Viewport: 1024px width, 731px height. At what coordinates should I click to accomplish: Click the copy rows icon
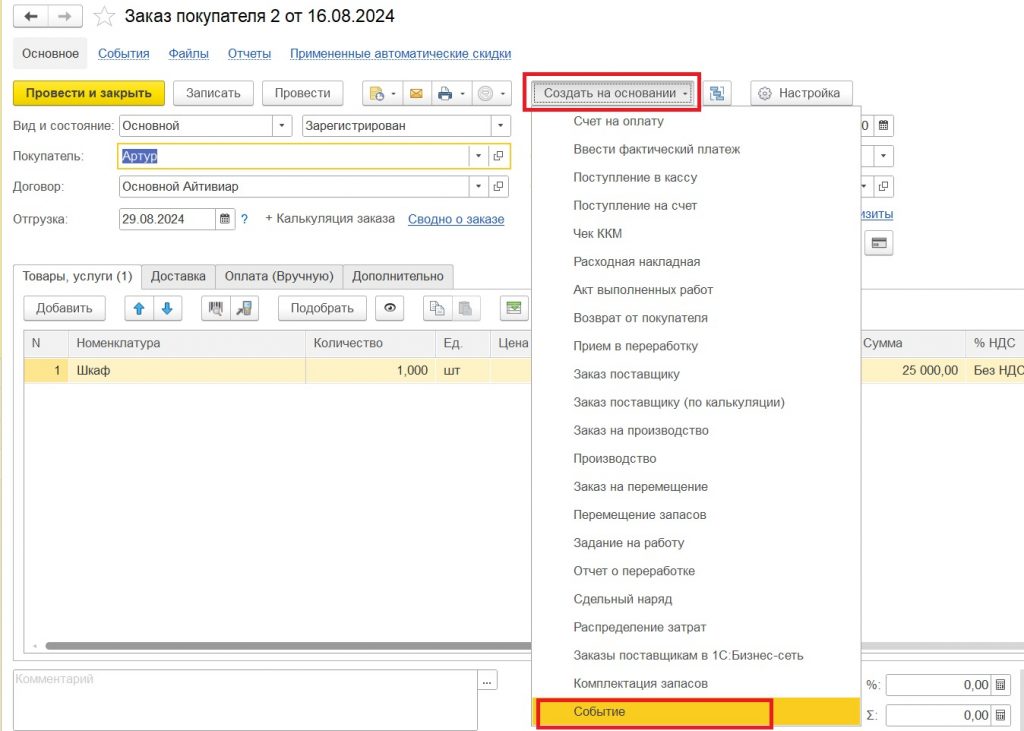click(x=437, y=308)
